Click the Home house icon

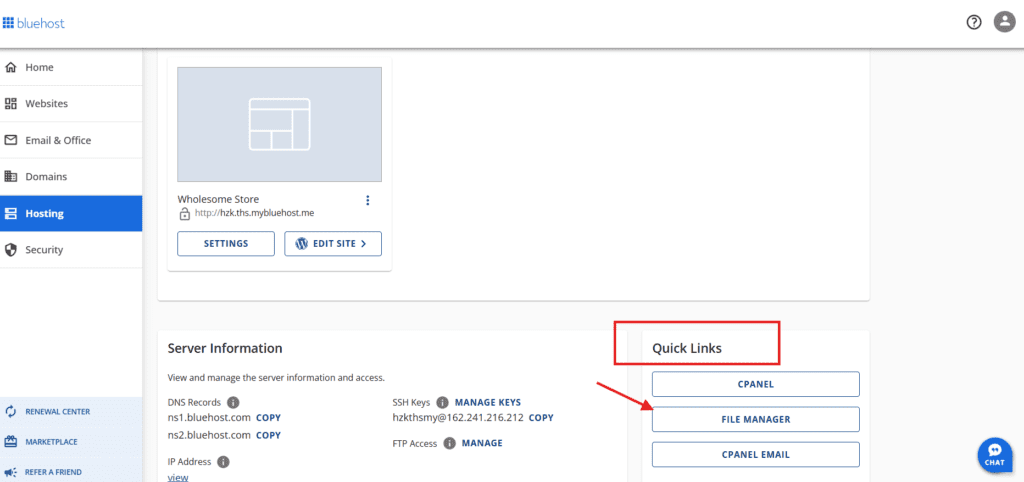click(11, 67)
